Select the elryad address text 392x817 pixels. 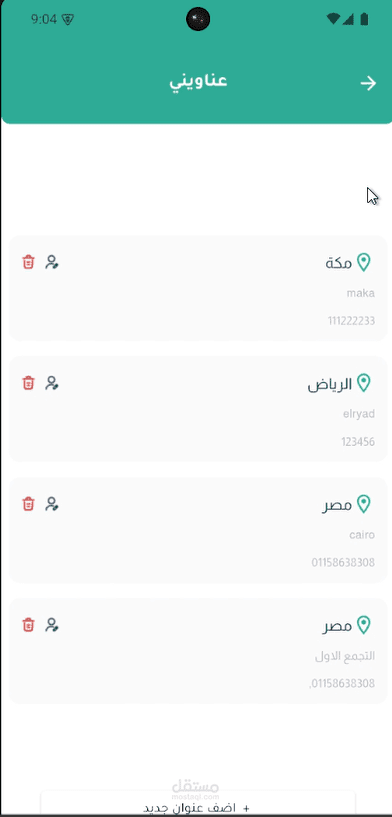pyautogui.click(x=359, y=414)
